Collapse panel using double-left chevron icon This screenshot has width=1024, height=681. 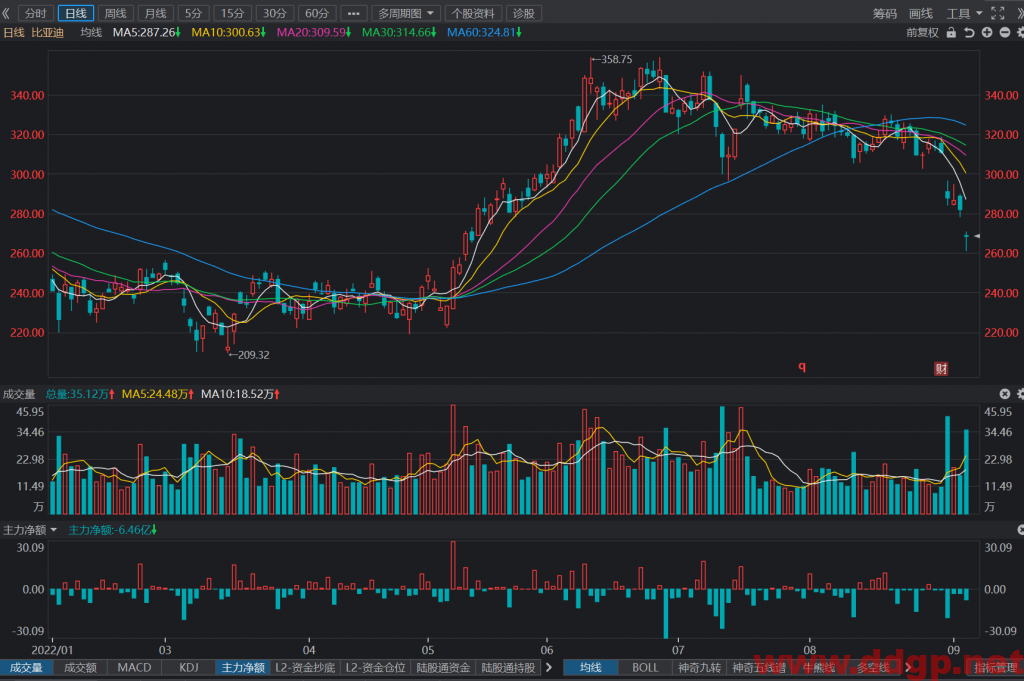[6, 13]
